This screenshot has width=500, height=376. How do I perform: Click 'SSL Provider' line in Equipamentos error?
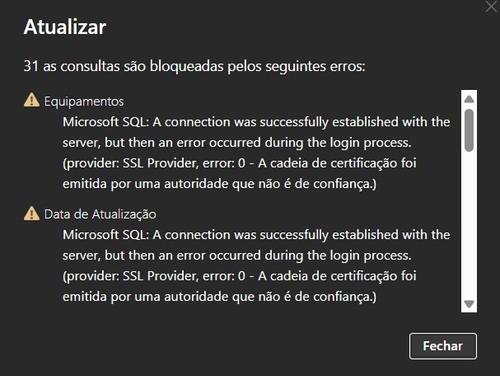click(240, 163)
